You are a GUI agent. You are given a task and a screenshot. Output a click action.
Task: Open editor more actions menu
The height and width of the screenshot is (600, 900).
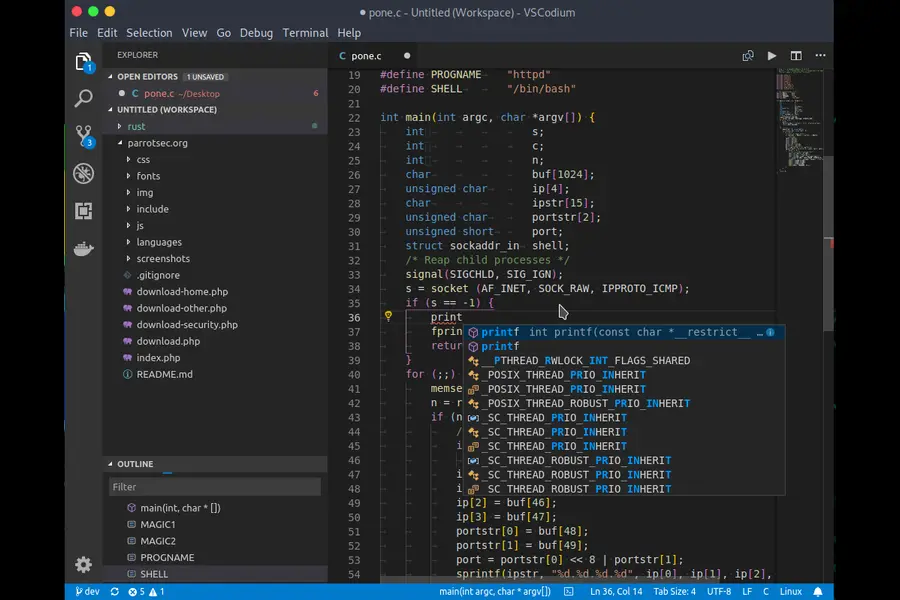pos(820,56)
